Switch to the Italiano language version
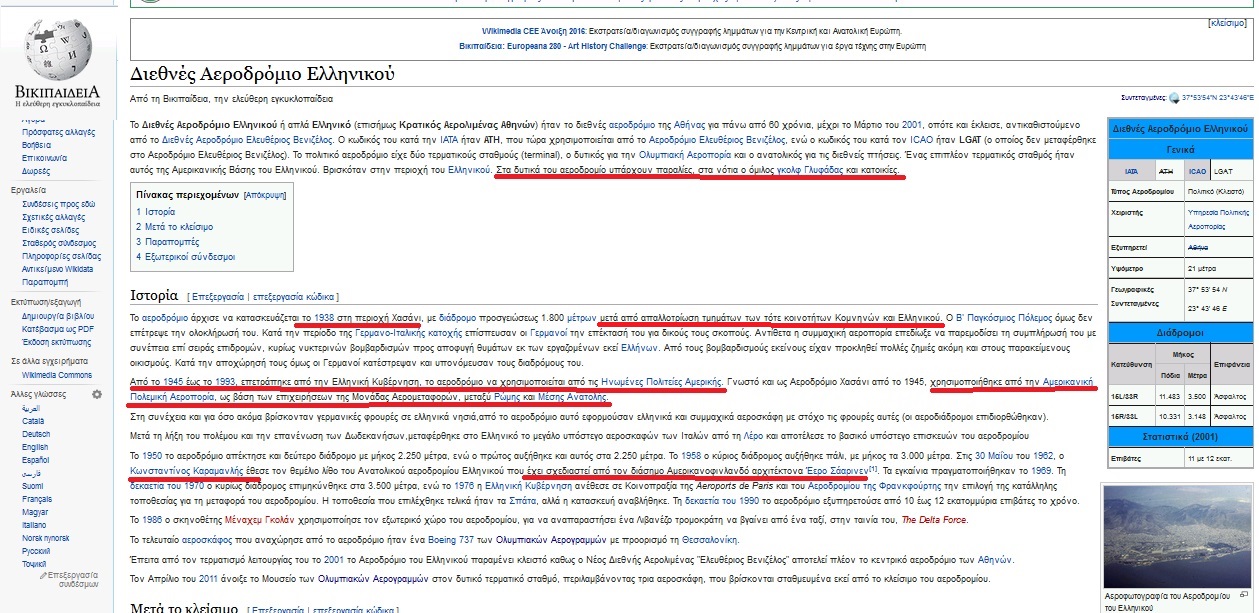 (34, 524)
